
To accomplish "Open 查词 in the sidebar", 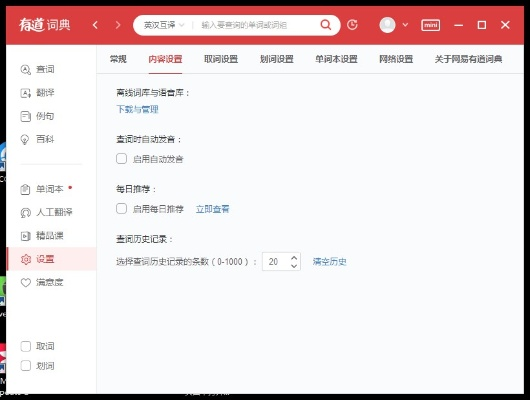I will (38, 69).
